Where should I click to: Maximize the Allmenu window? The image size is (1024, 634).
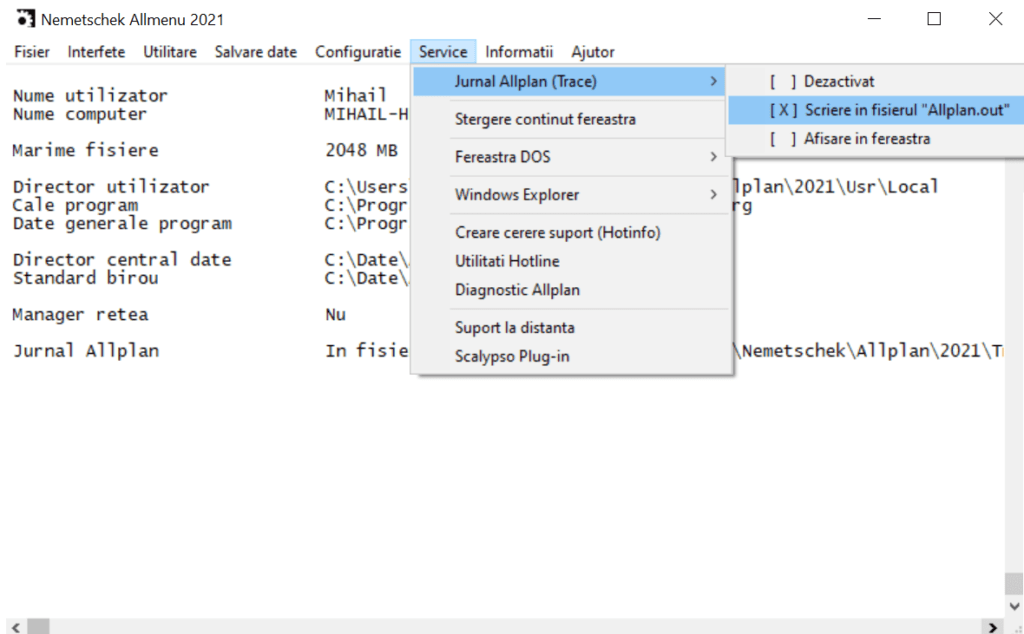pyautogui.click(x=935, y=19)
